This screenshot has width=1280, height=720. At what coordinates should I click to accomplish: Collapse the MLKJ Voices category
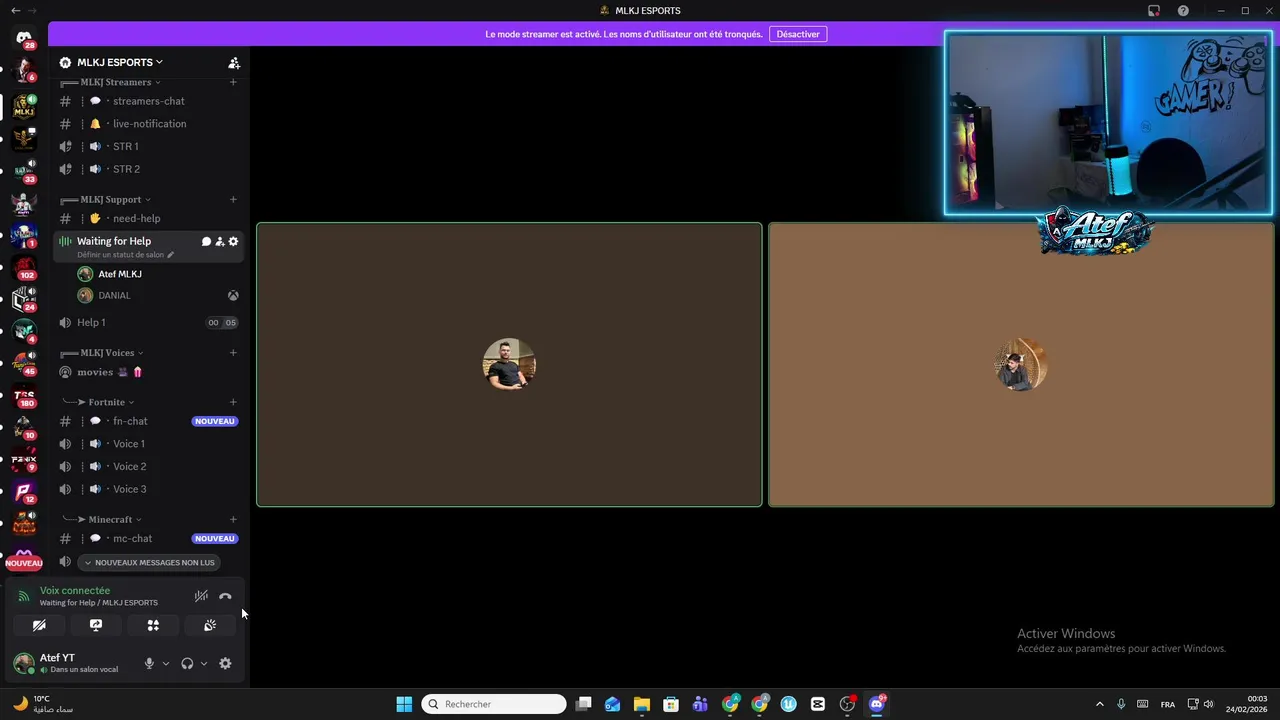click(x=107, y=352)
